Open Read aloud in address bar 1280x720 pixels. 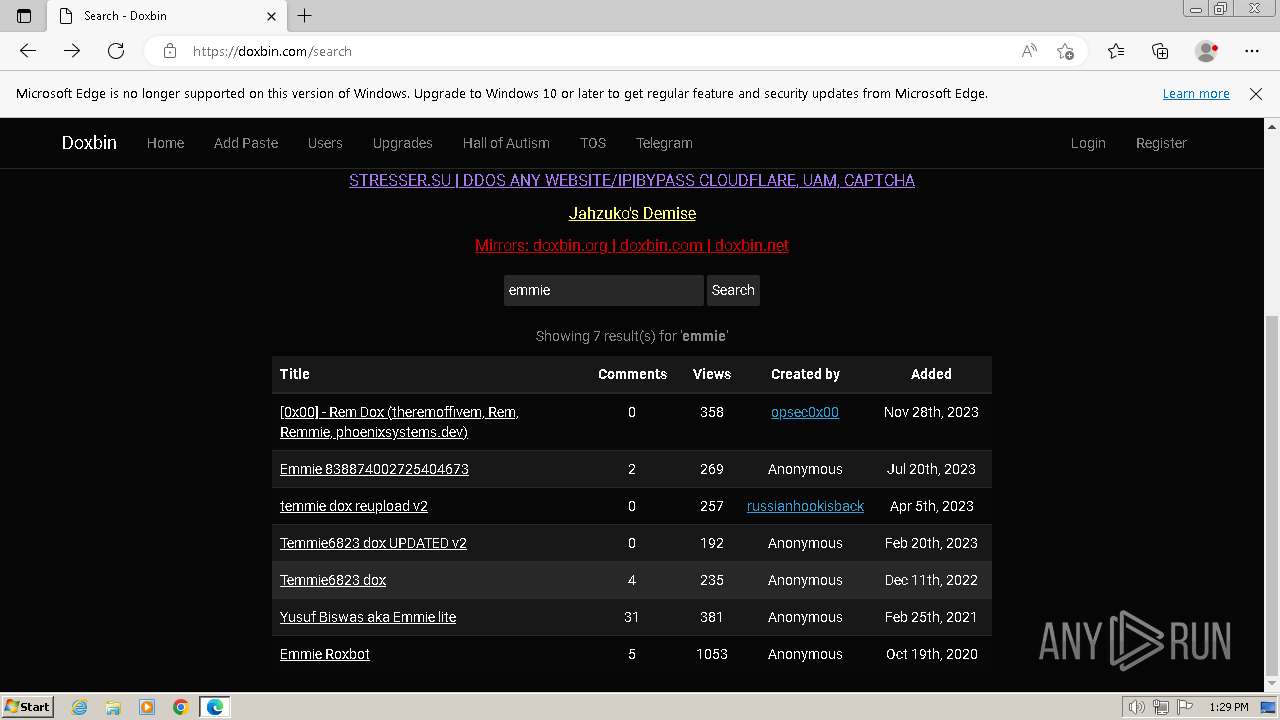pyautogui.click(x=1029, y=51)
